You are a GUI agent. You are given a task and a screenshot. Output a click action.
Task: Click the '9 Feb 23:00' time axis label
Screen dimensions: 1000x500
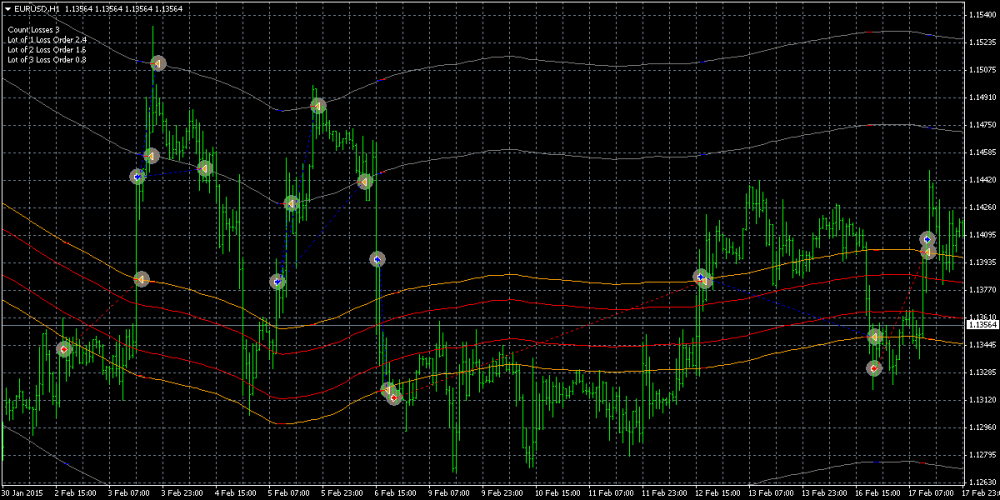(x=504, y=494)
